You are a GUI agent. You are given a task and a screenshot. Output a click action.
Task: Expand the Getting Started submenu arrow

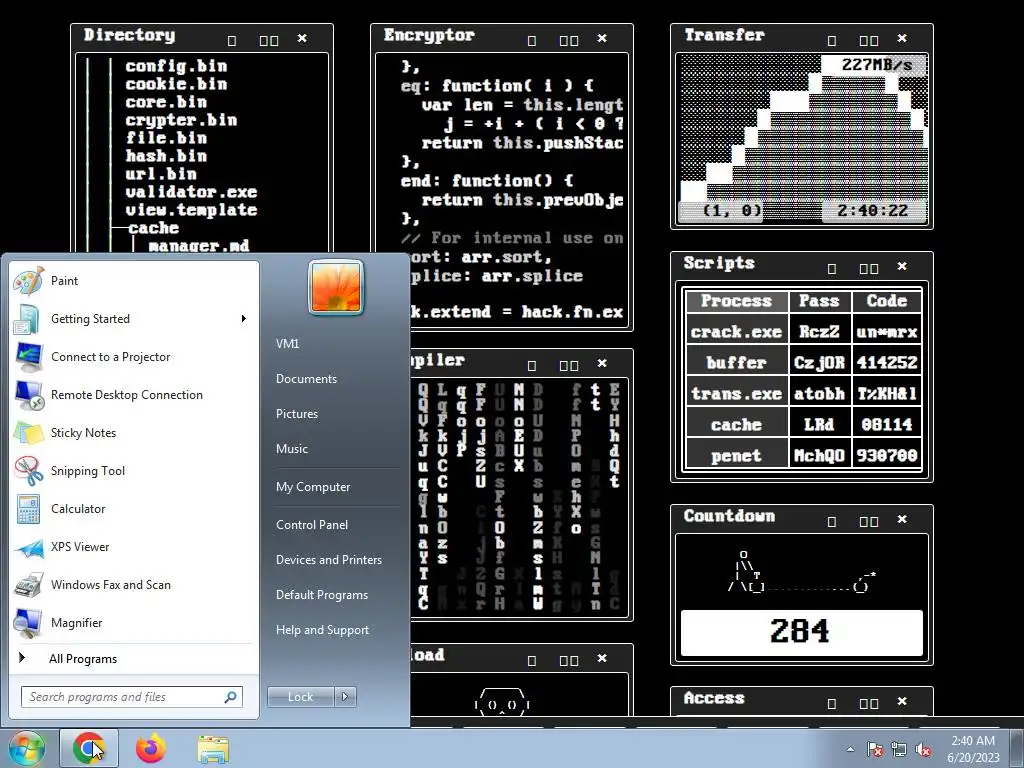click(x=244, y=319)
